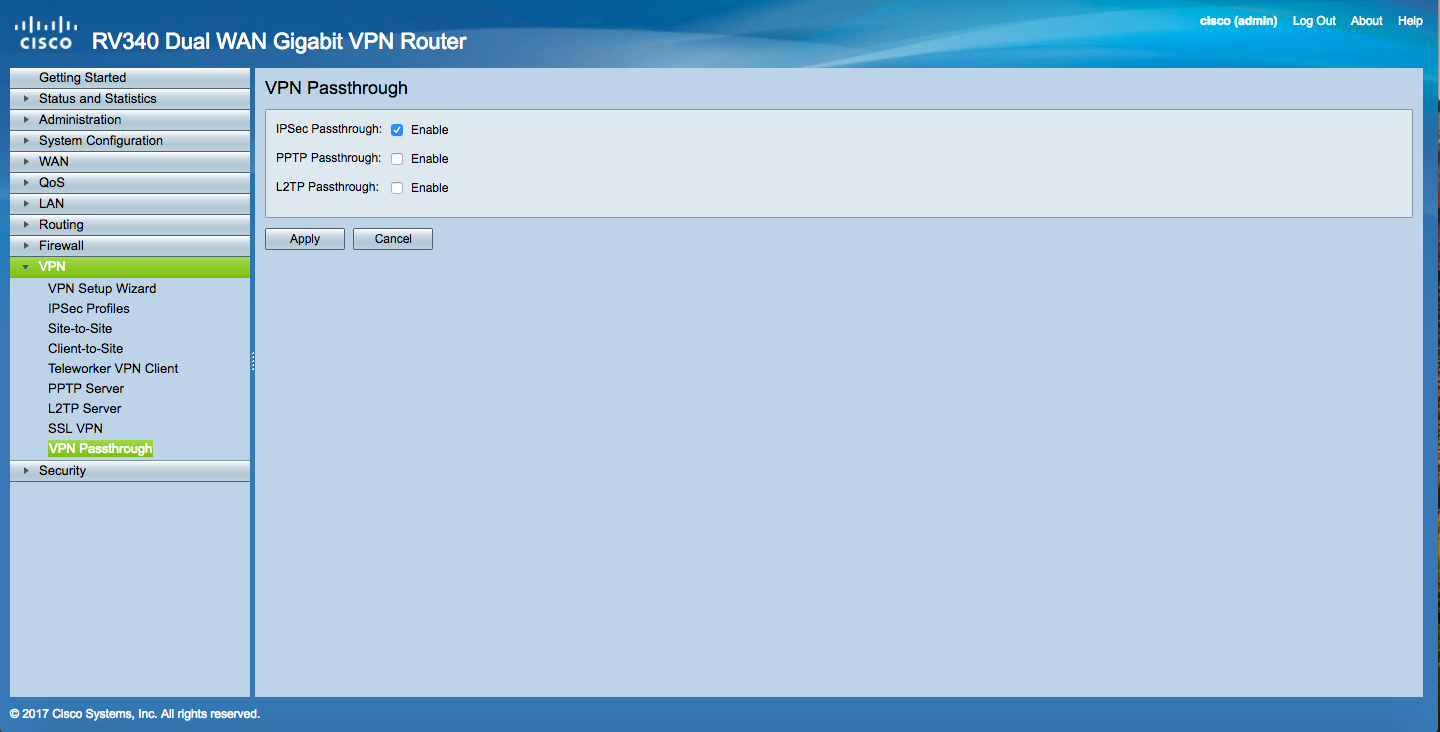Select the QoS menu label
Screen dimensions: 1440x732
52,183
